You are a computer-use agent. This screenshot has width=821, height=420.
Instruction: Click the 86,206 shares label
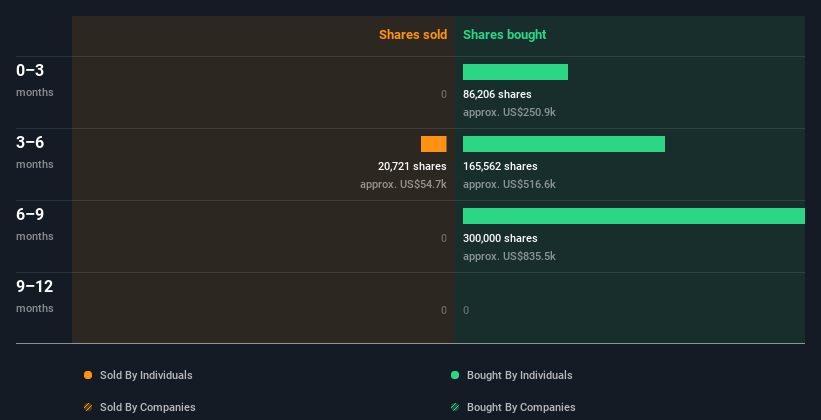(497, 94)
